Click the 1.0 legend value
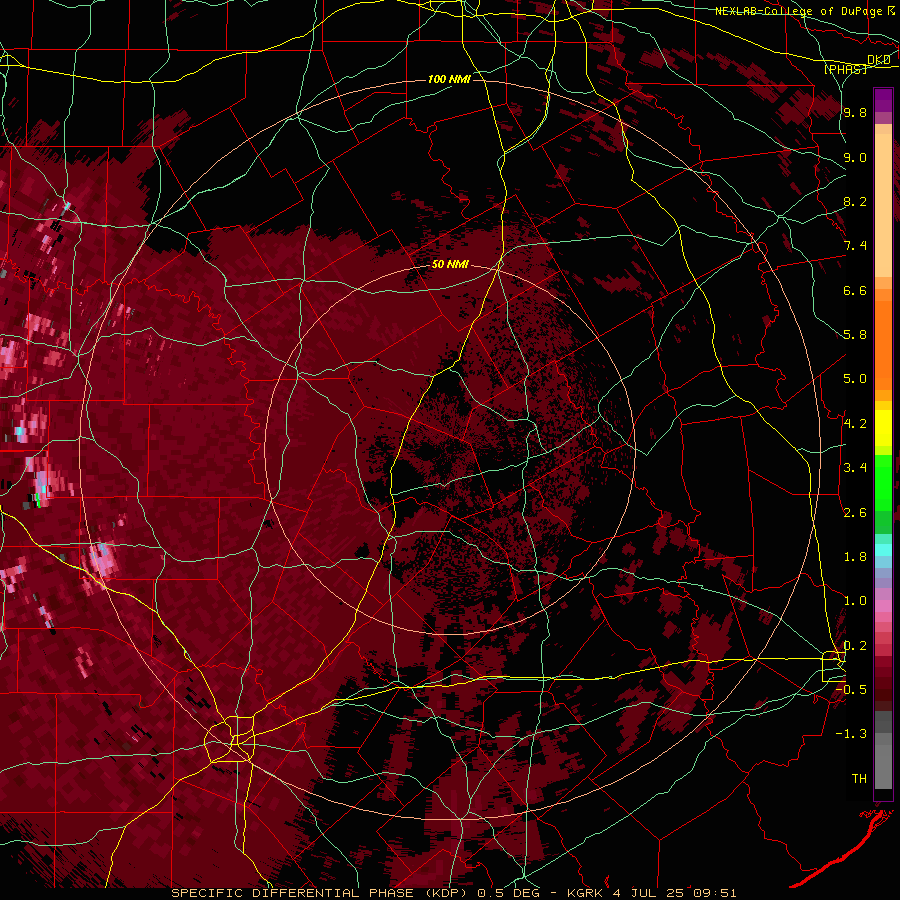Viewport: 900px width, 900px height. click(x=855, y=601)
